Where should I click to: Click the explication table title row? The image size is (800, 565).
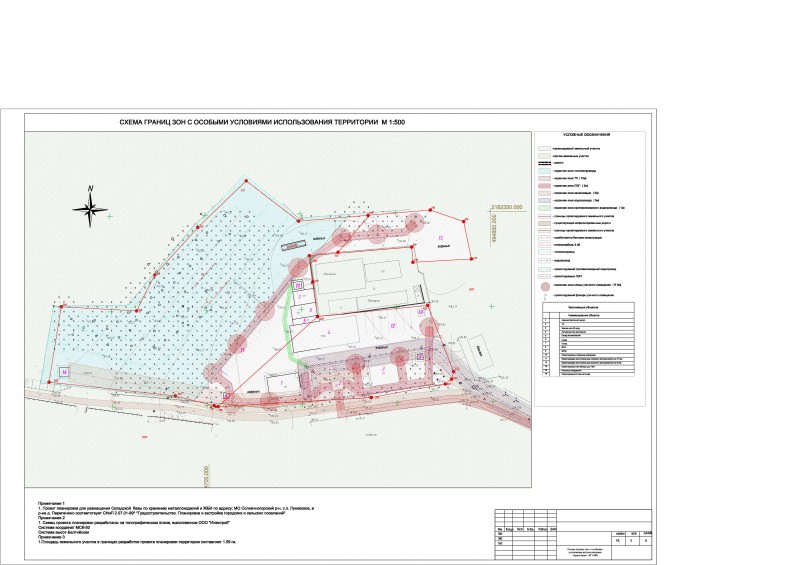589,307
